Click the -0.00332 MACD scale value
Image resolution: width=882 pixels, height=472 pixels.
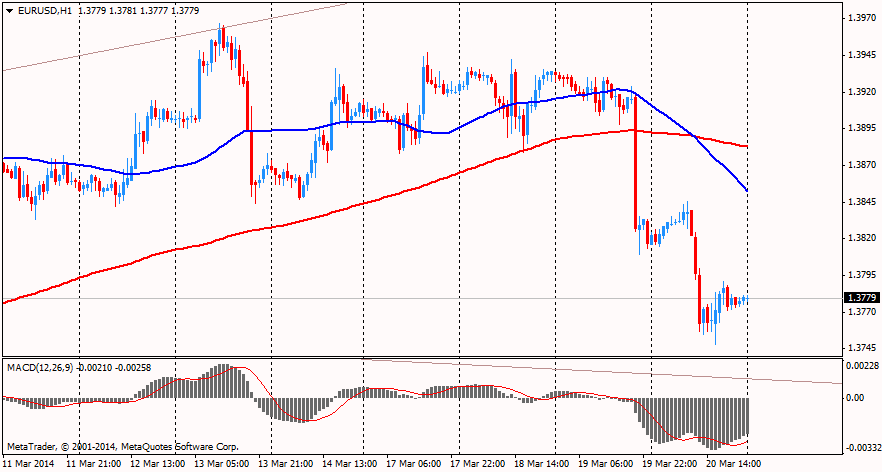(863, 448)
